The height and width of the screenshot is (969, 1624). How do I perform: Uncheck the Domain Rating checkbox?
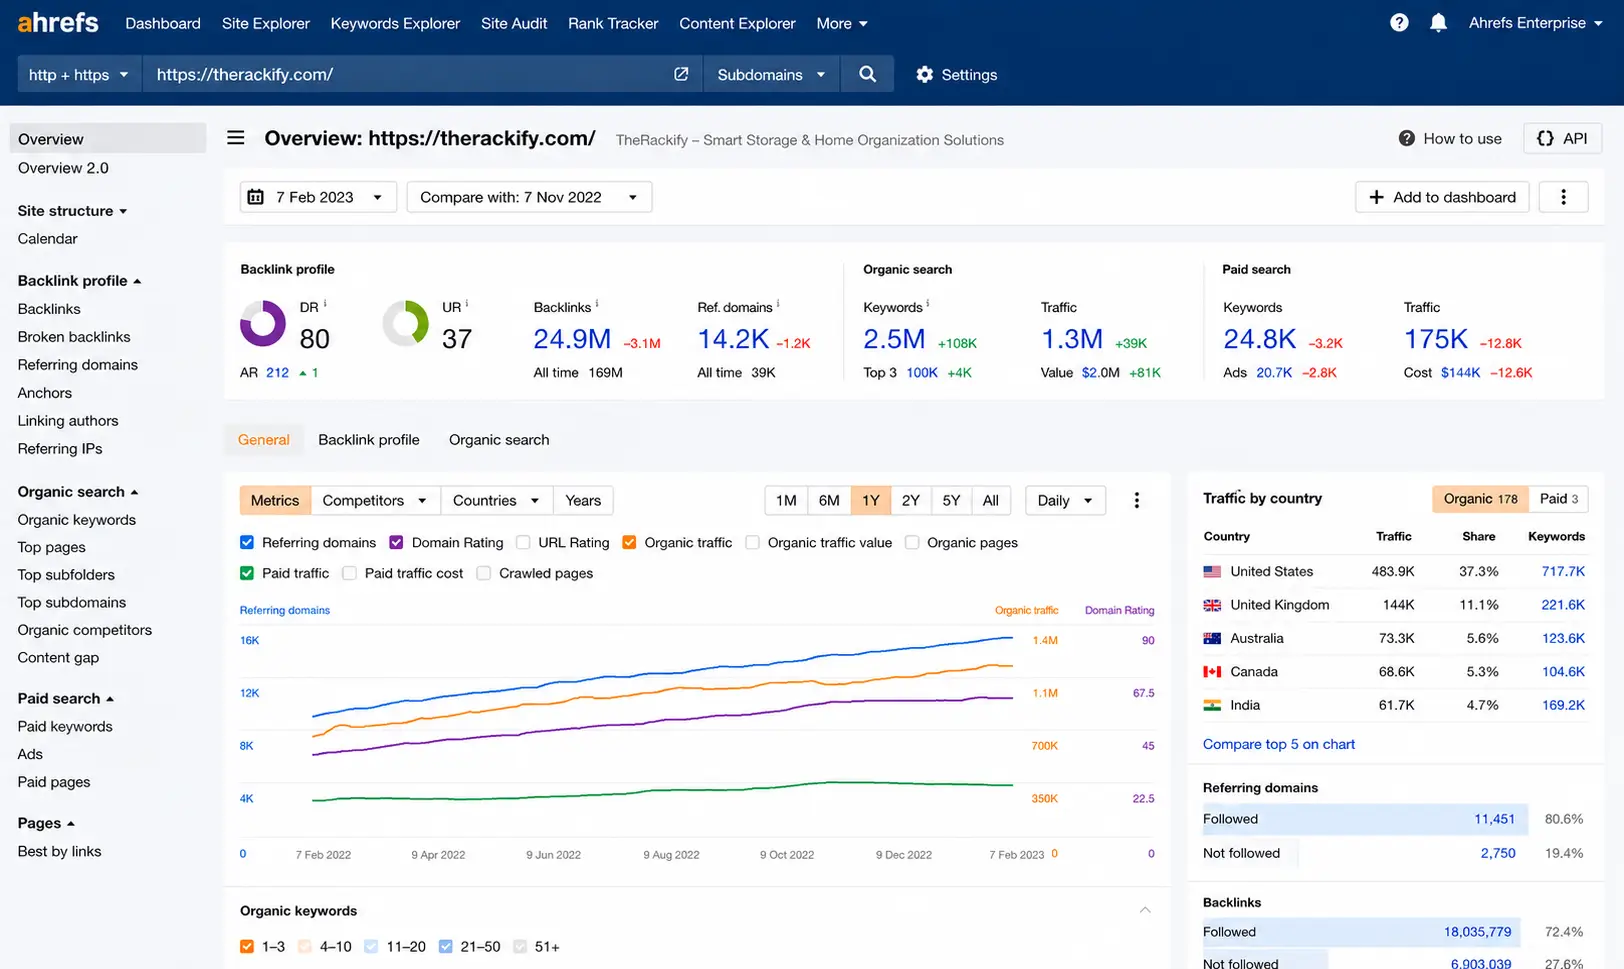pos(396,542)
